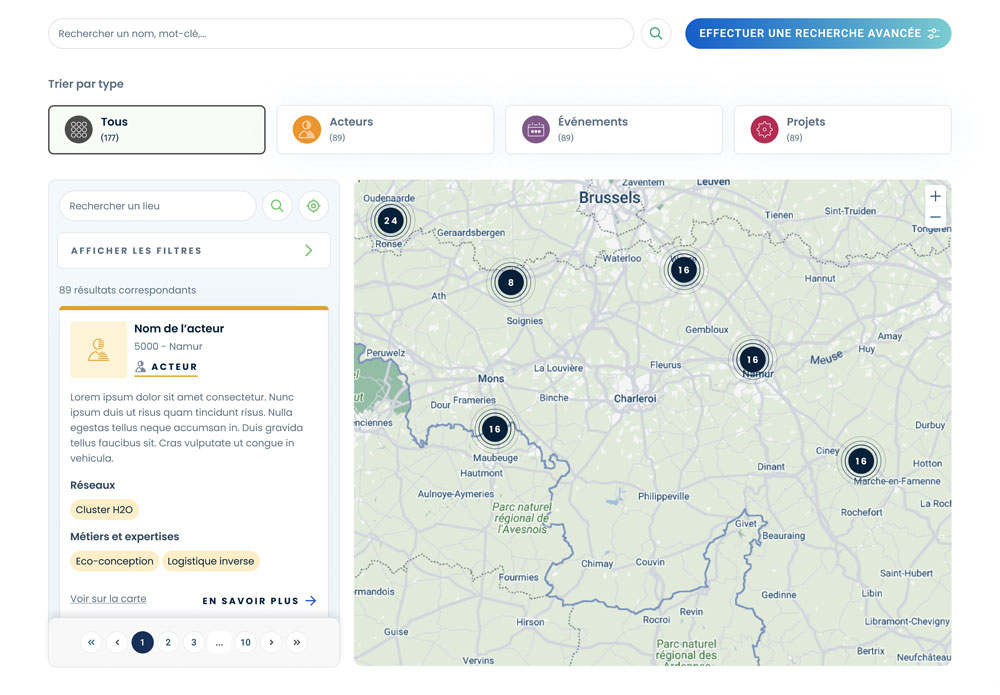Go to results page 3
1000x695 pixels.
[194, 642]
